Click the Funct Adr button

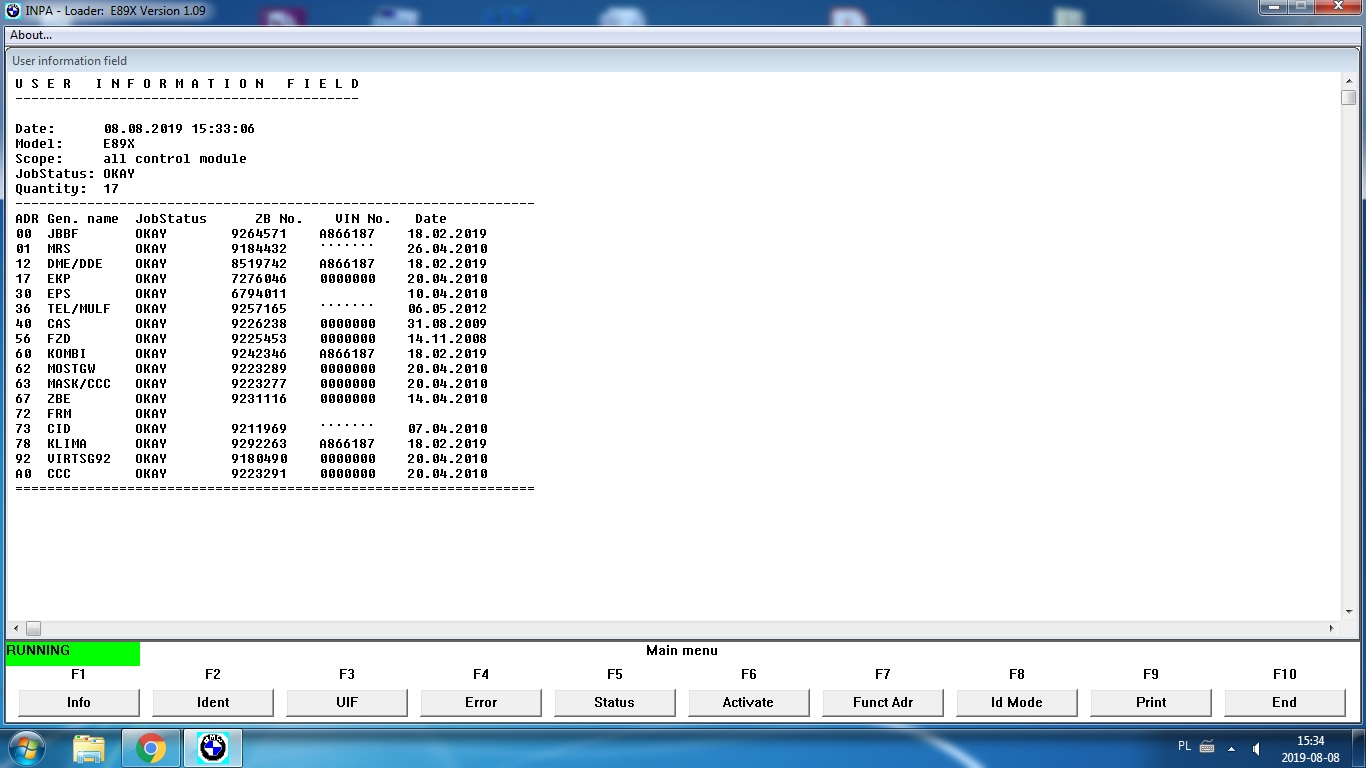click(883, 703)
